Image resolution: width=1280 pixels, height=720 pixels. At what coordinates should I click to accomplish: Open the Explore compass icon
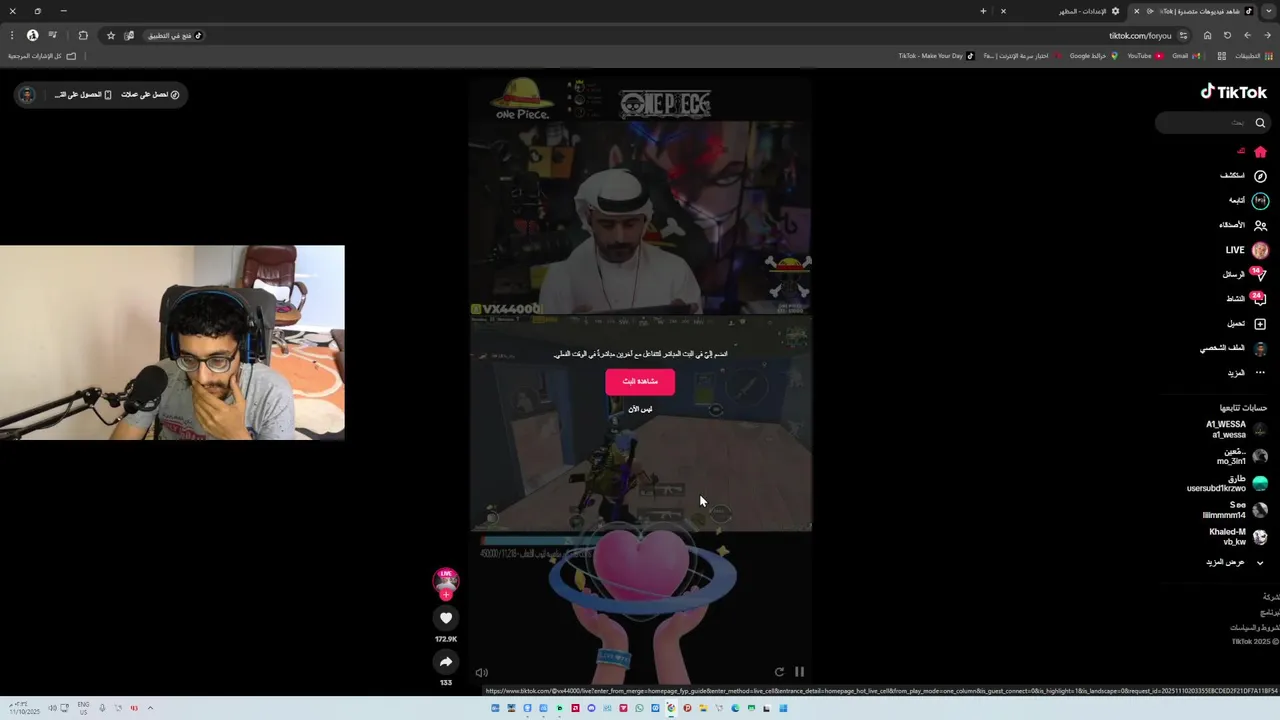[x=1260, y=176]
